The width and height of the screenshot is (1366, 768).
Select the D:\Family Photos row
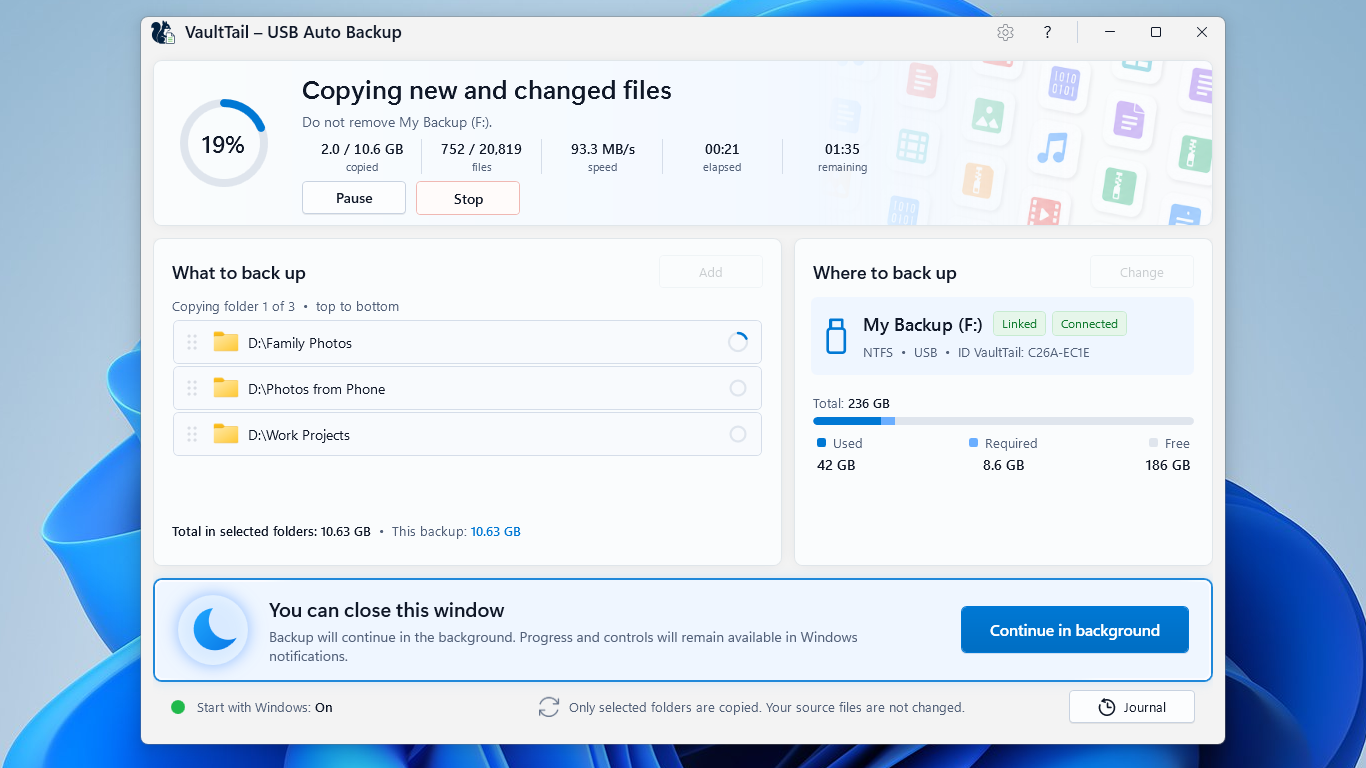pos(467,342)
